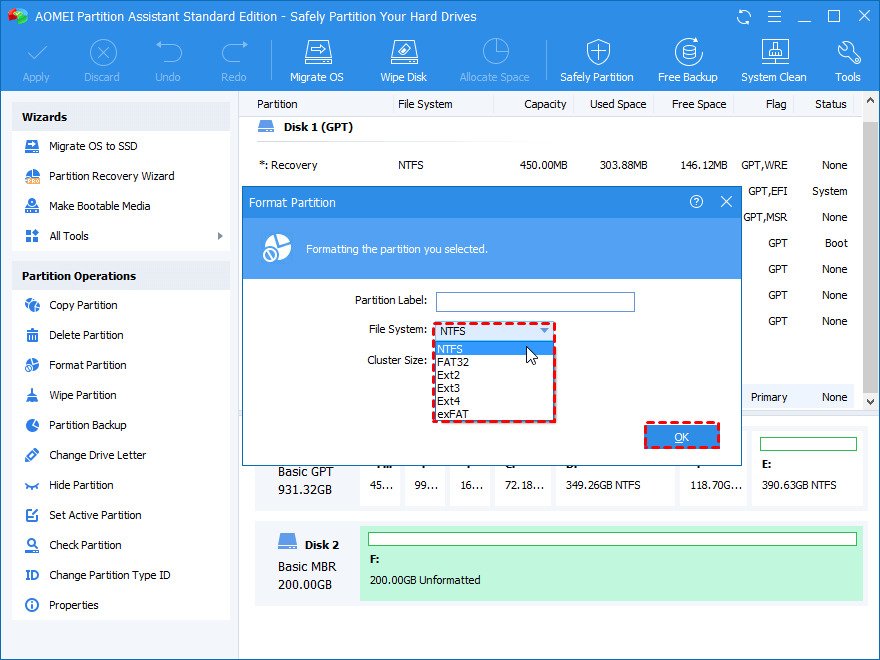Click the help icon in Format Partition dialog
The image size is (880, 660).
[x=696, y=202]
